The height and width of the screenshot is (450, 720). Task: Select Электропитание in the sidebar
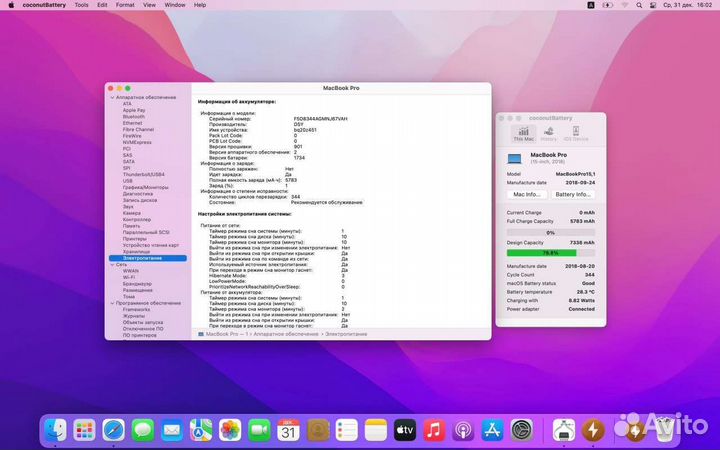(148, 259)
